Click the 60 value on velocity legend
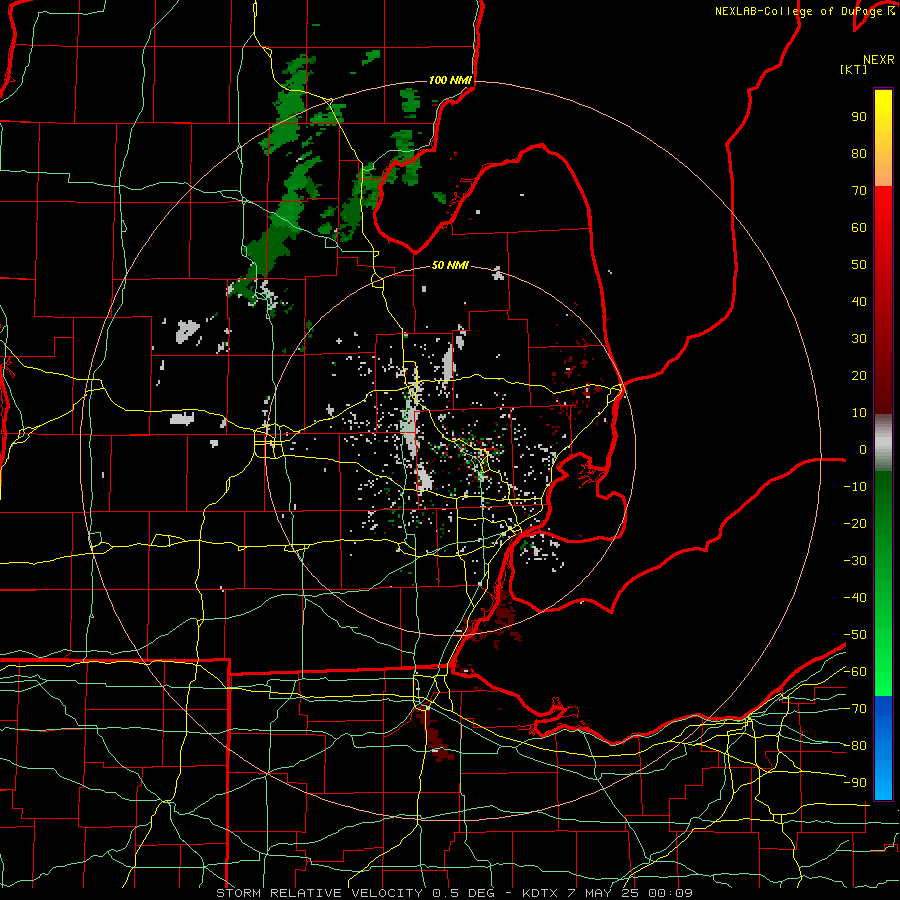 point(859,227)
